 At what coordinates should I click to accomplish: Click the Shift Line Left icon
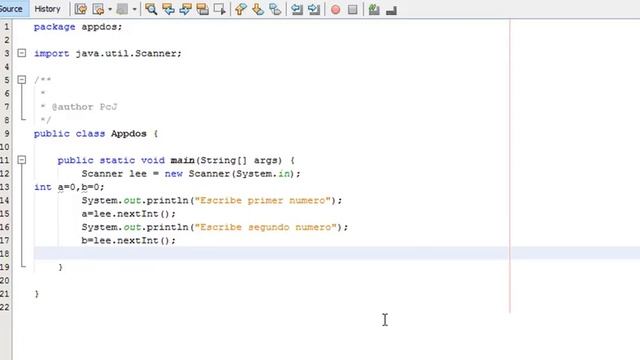(297, 9)
